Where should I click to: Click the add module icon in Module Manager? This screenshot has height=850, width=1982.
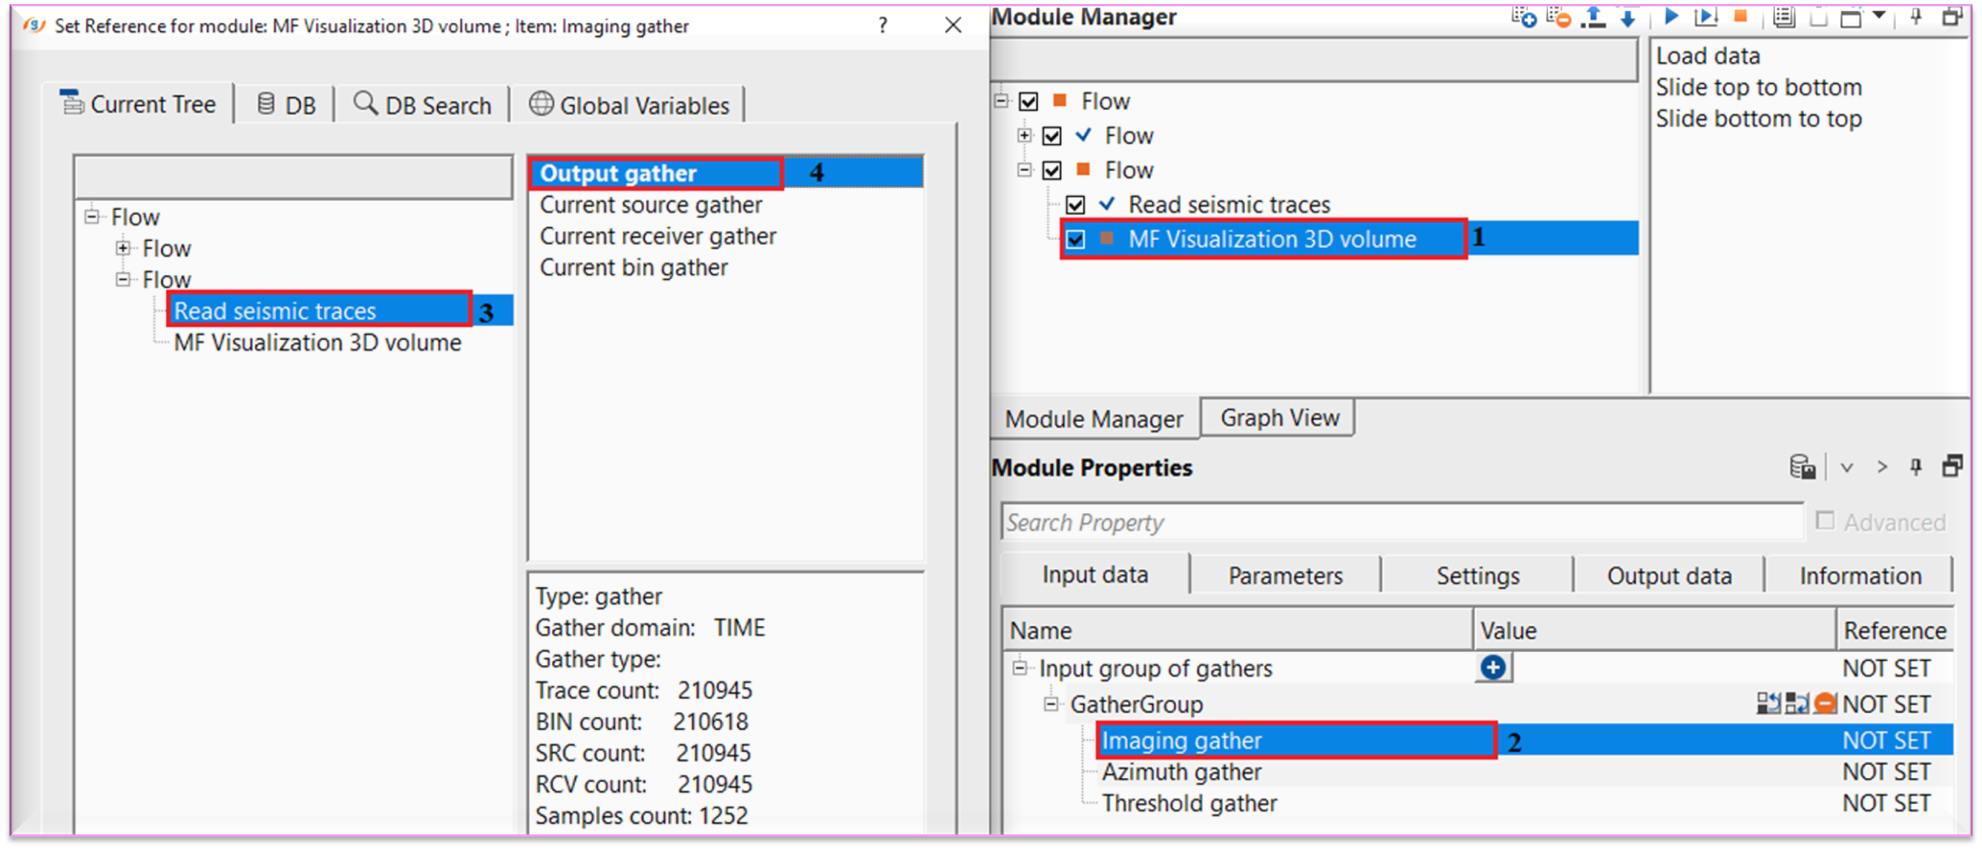1523,17
